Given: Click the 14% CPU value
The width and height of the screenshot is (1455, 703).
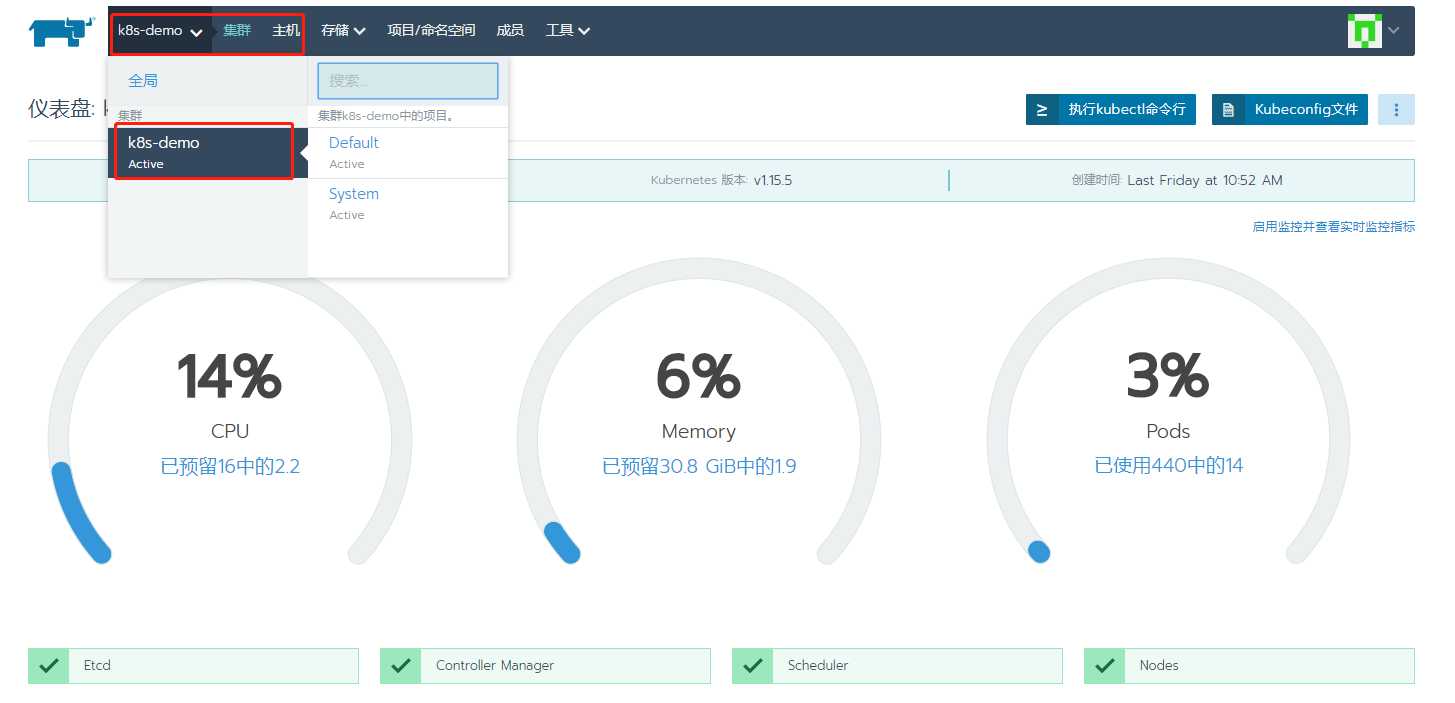Looking at the screenshot, I should (230, 377).
